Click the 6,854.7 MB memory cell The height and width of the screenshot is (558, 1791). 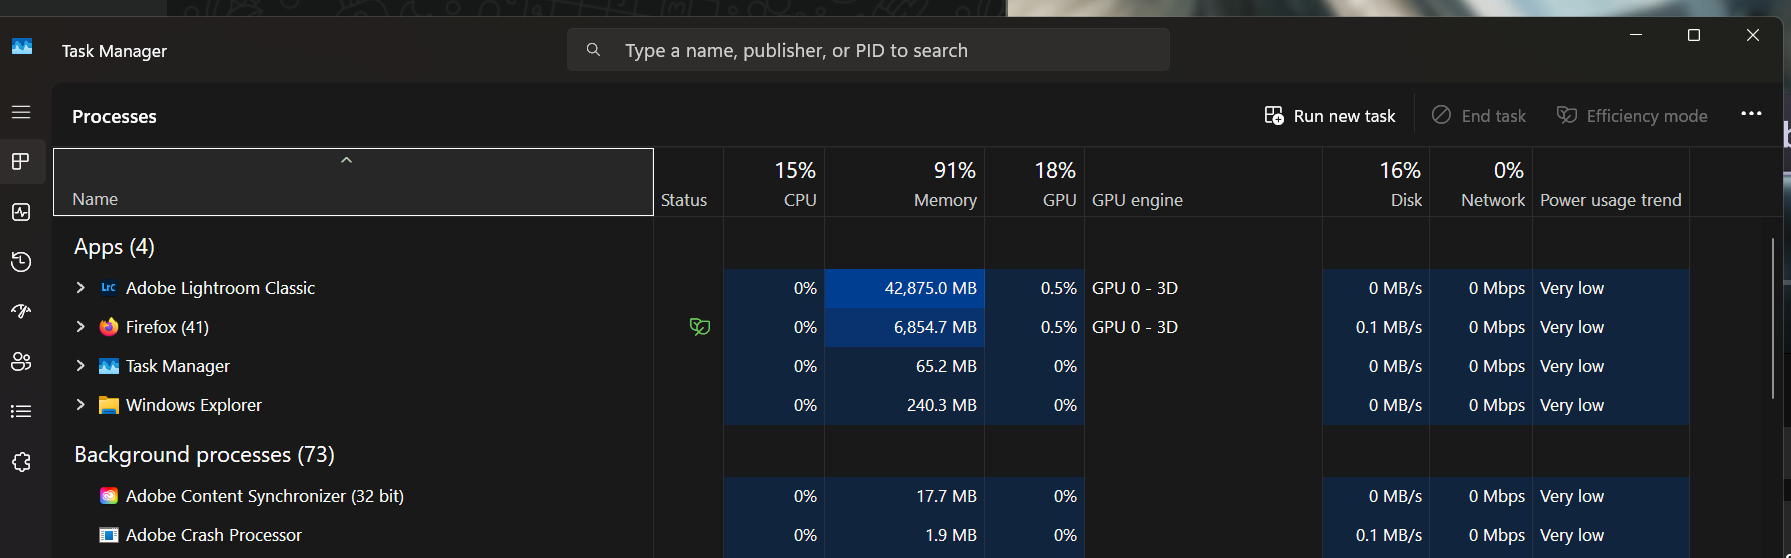point(904,327)
